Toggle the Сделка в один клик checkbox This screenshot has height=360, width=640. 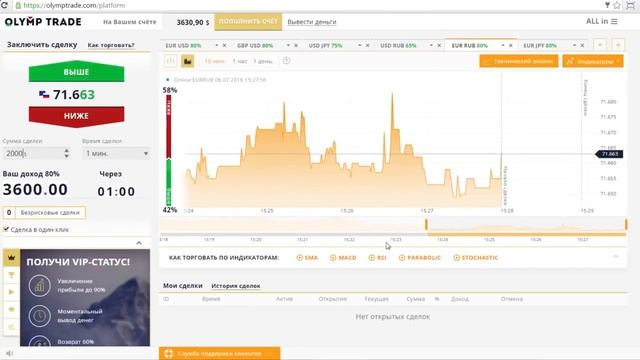coord(6,229)
